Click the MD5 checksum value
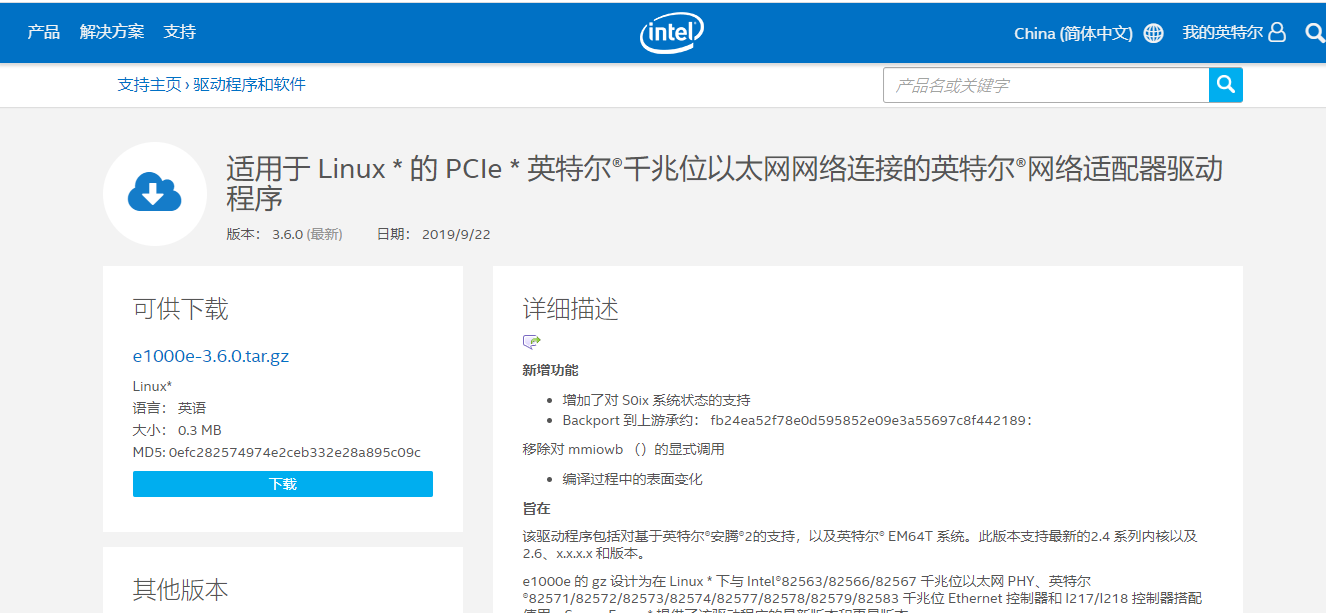Screen dimensions: 1326x613 coord(295,452)
